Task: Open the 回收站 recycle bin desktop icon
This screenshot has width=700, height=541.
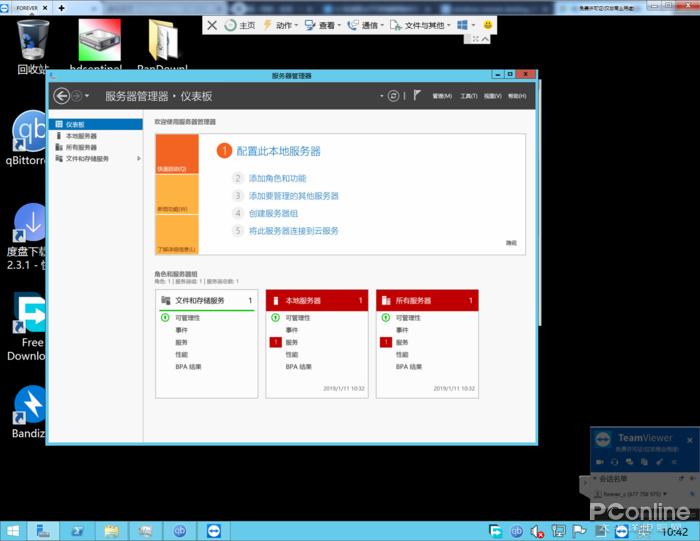Action: 32,46
